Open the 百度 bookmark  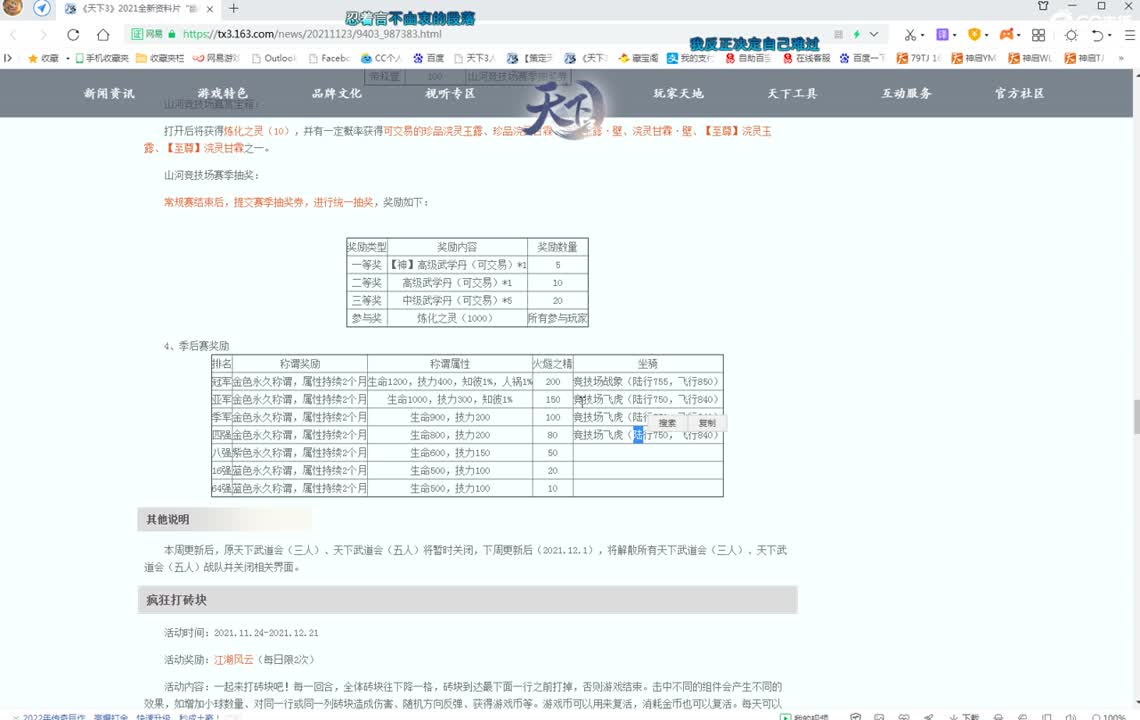point(428,58)
